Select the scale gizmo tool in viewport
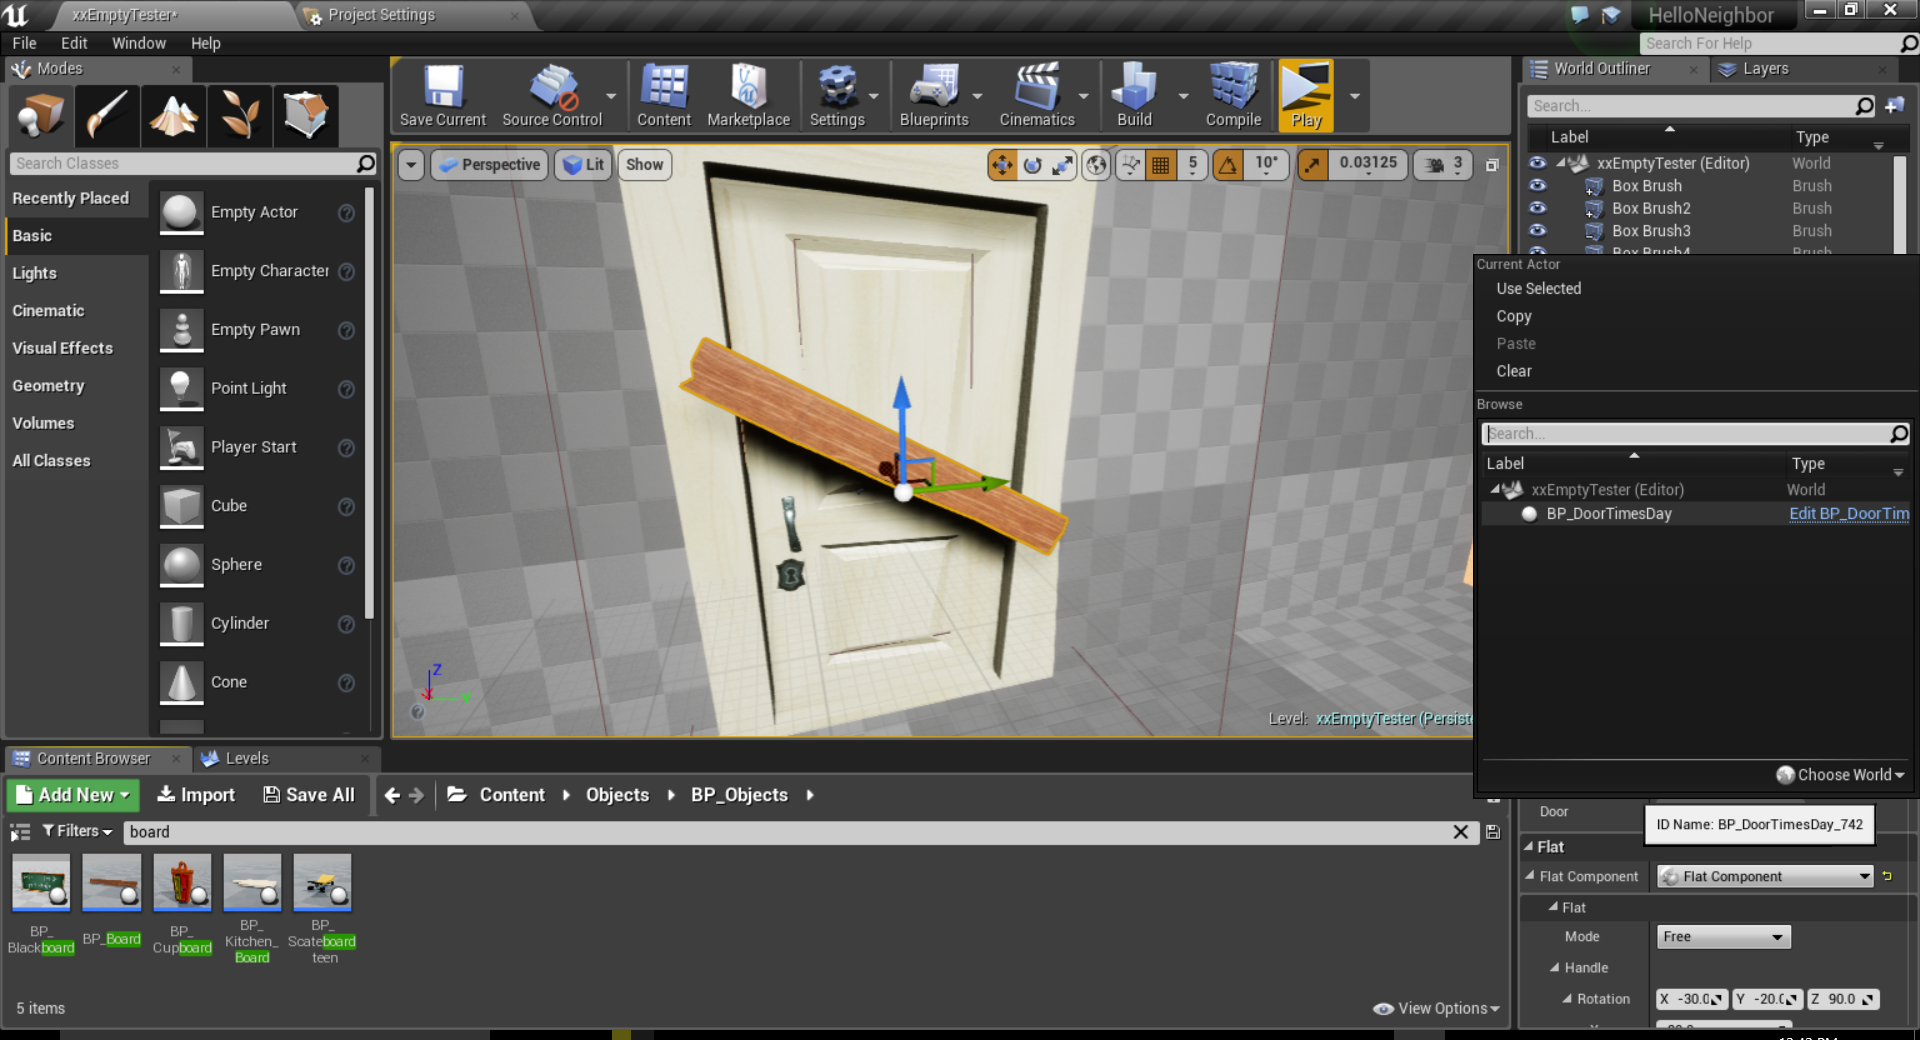 (x=1062, y=165)
